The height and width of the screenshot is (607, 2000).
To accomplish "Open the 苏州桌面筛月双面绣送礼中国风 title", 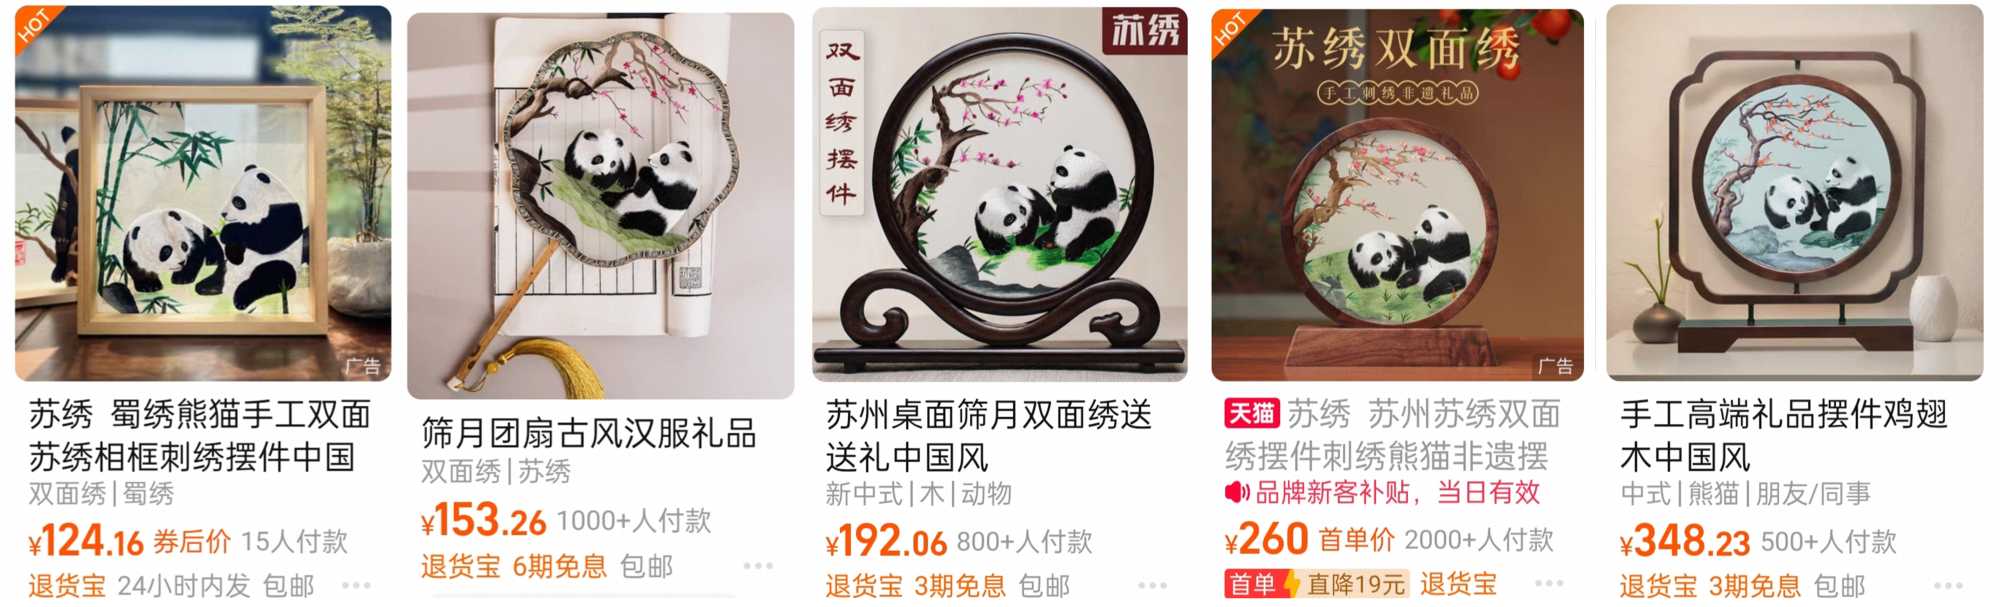I will 989,435.
